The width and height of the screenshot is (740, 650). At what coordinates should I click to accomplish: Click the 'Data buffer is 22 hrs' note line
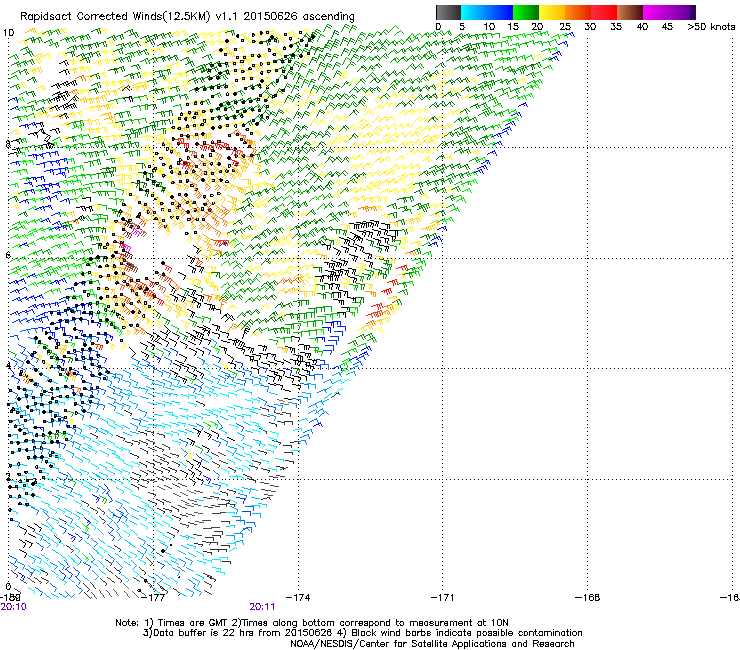coord(362,633)
